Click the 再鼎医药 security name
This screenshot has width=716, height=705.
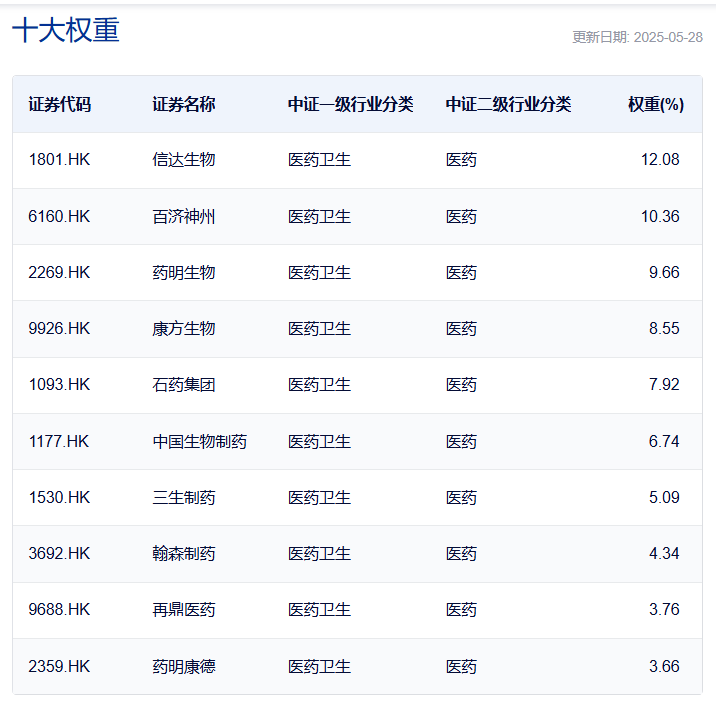tap(184, 610)
